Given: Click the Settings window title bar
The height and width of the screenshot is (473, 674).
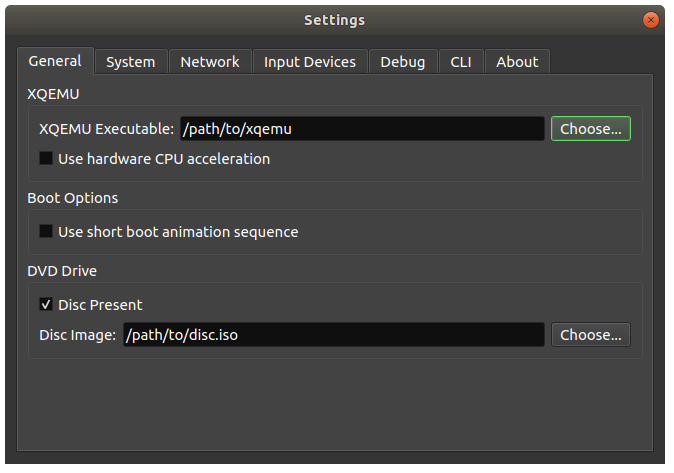Looking at the screenshot, I should 335,20.
